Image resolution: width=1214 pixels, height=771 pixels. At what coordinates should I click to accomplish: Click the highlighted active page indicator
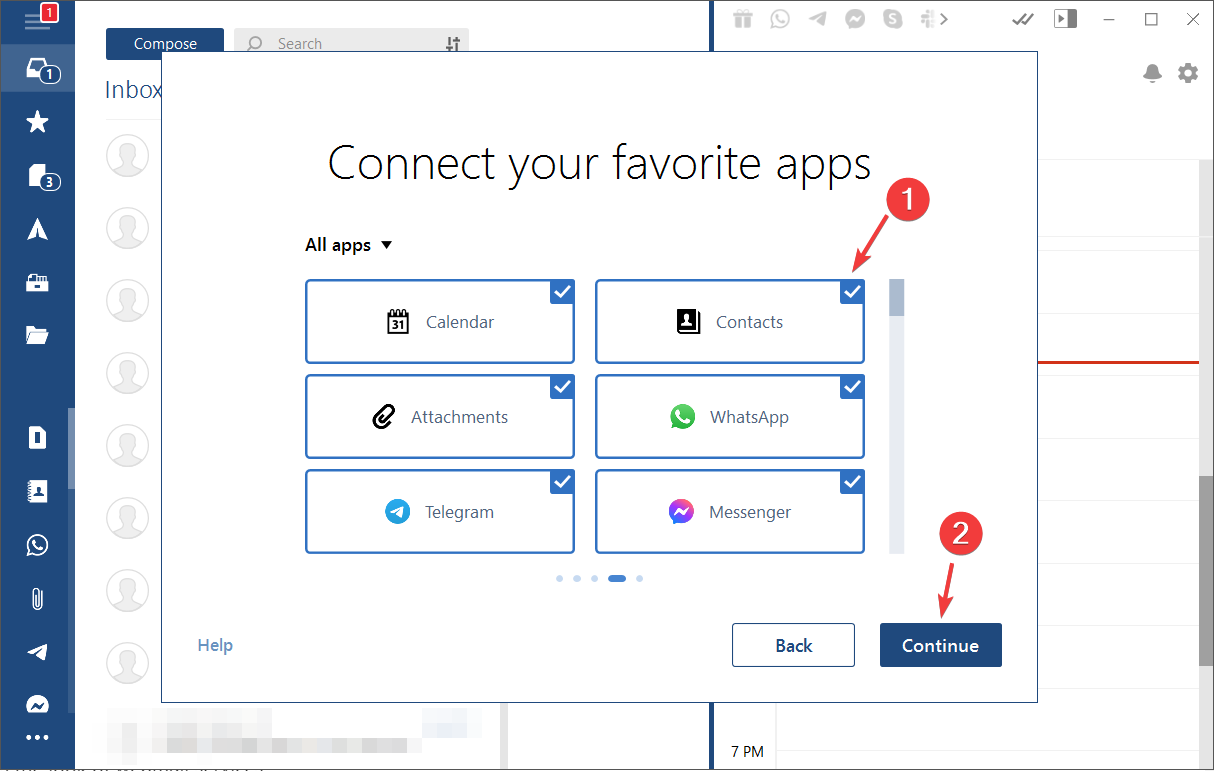pyautogui.click(x=617, y=578)
